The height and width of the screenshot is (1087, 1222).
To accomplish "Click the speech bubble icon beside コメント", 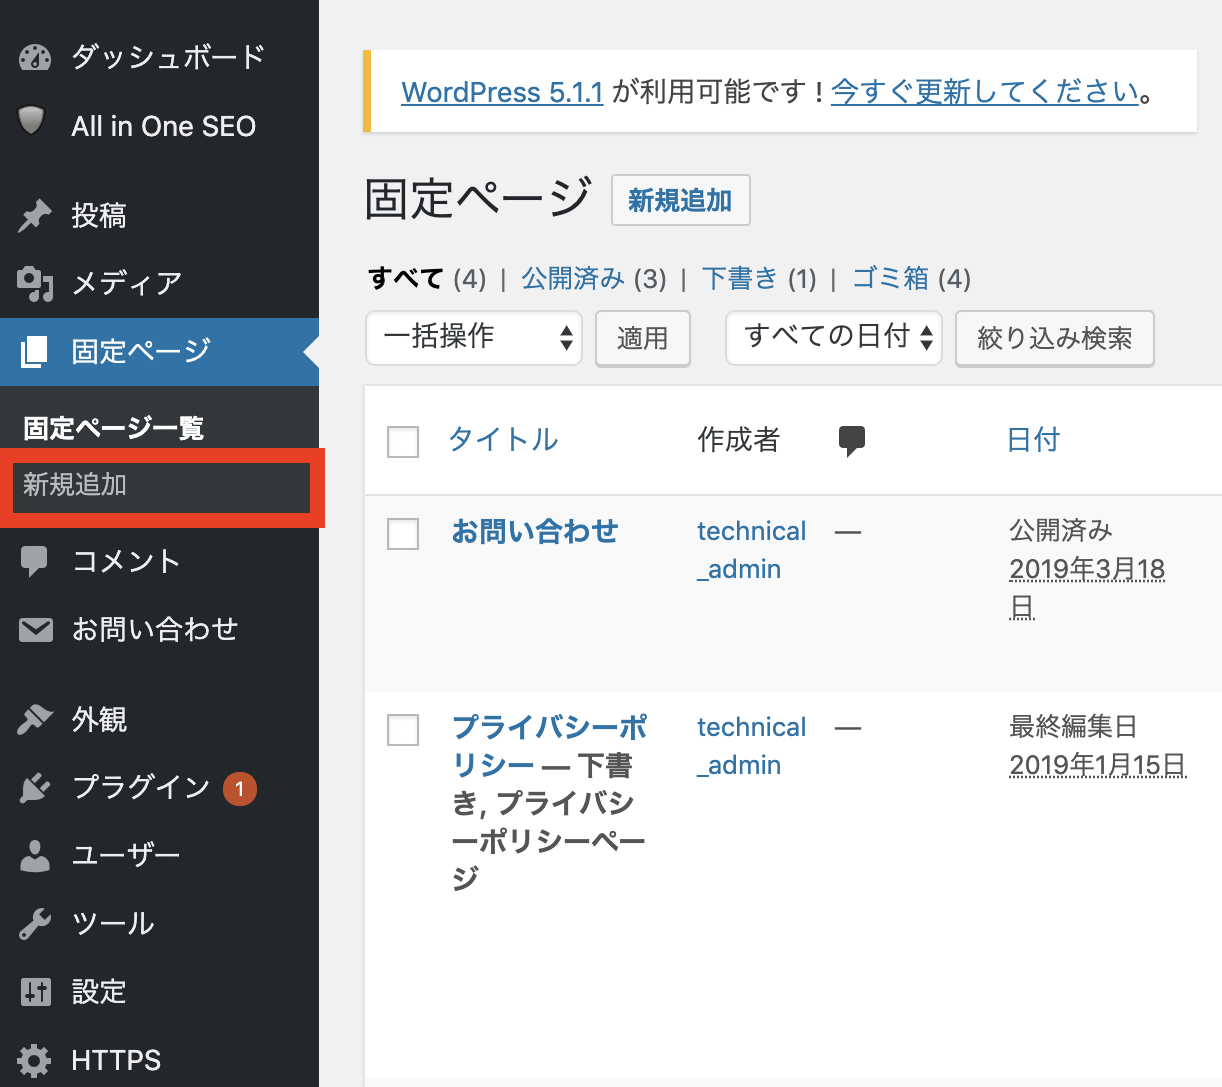I will click(x=34, y=562).
